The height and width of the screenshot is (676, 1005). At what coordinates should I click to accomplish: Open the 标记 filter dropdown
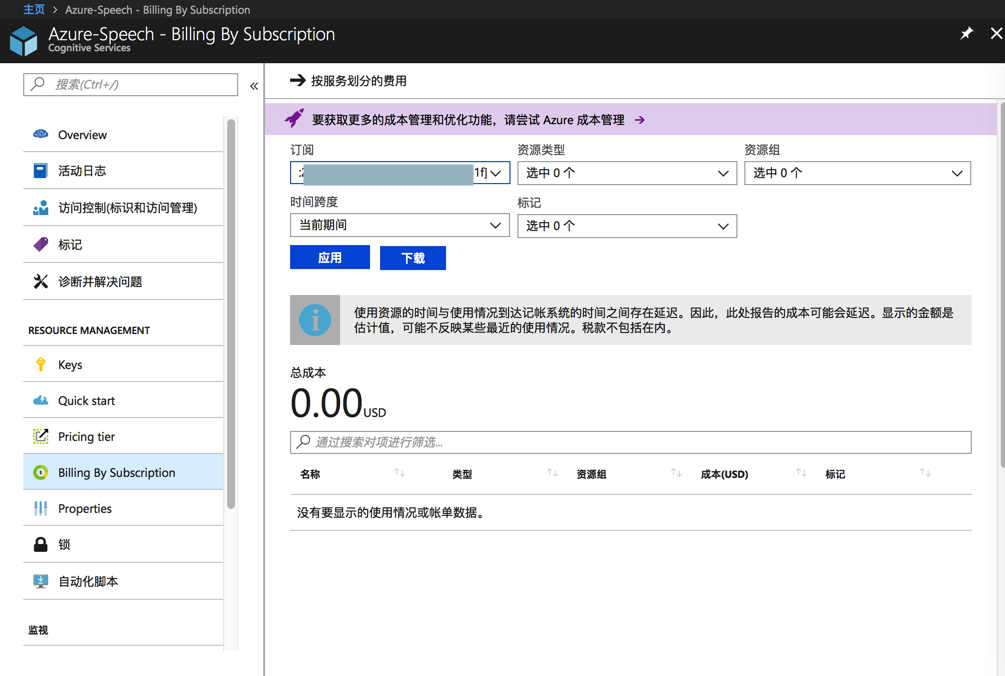[x=627, y=226]
